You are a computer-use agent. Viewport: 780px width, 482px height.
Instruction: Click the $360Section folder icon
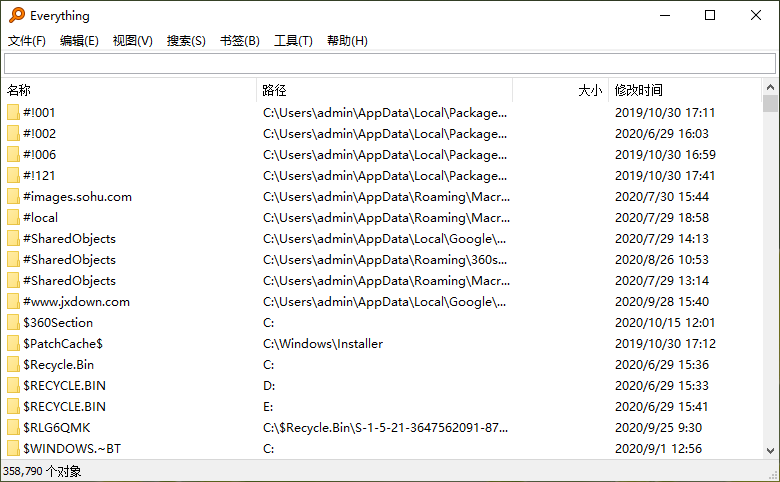13,323
